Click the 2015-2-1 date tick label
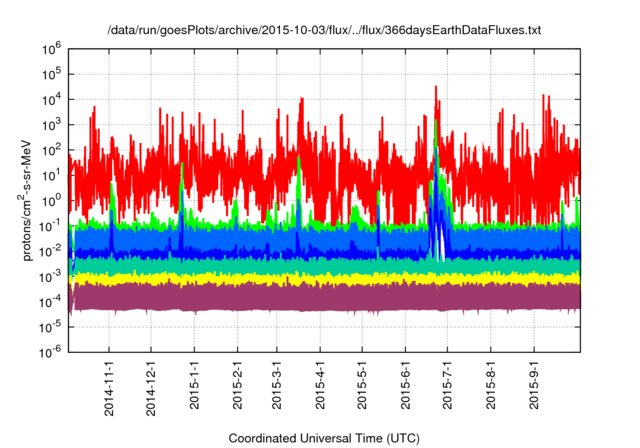 tap(238, 386)
